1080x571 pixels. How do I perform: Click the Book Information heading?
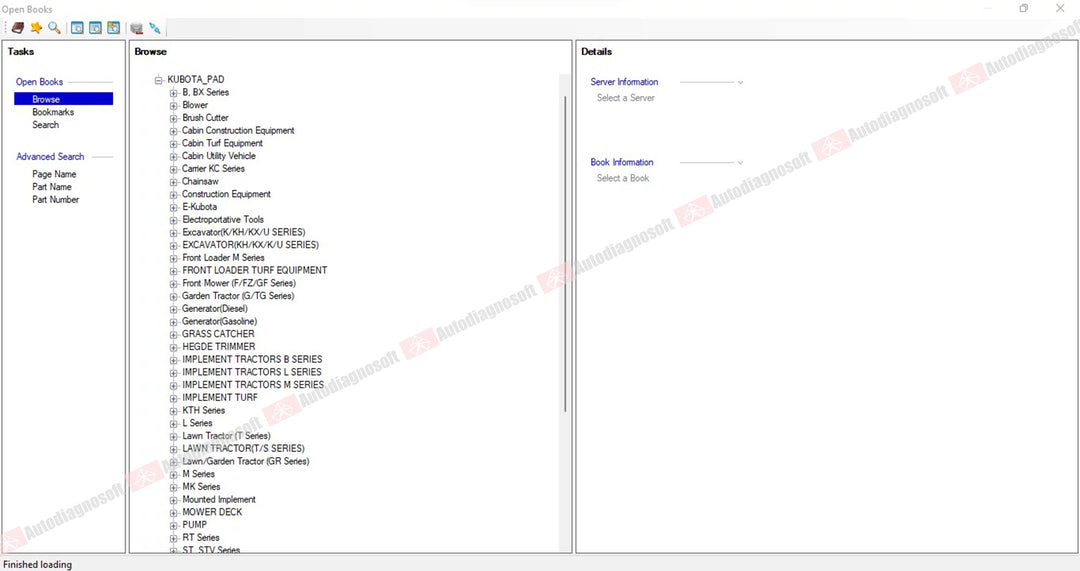(x=622, y=163)
